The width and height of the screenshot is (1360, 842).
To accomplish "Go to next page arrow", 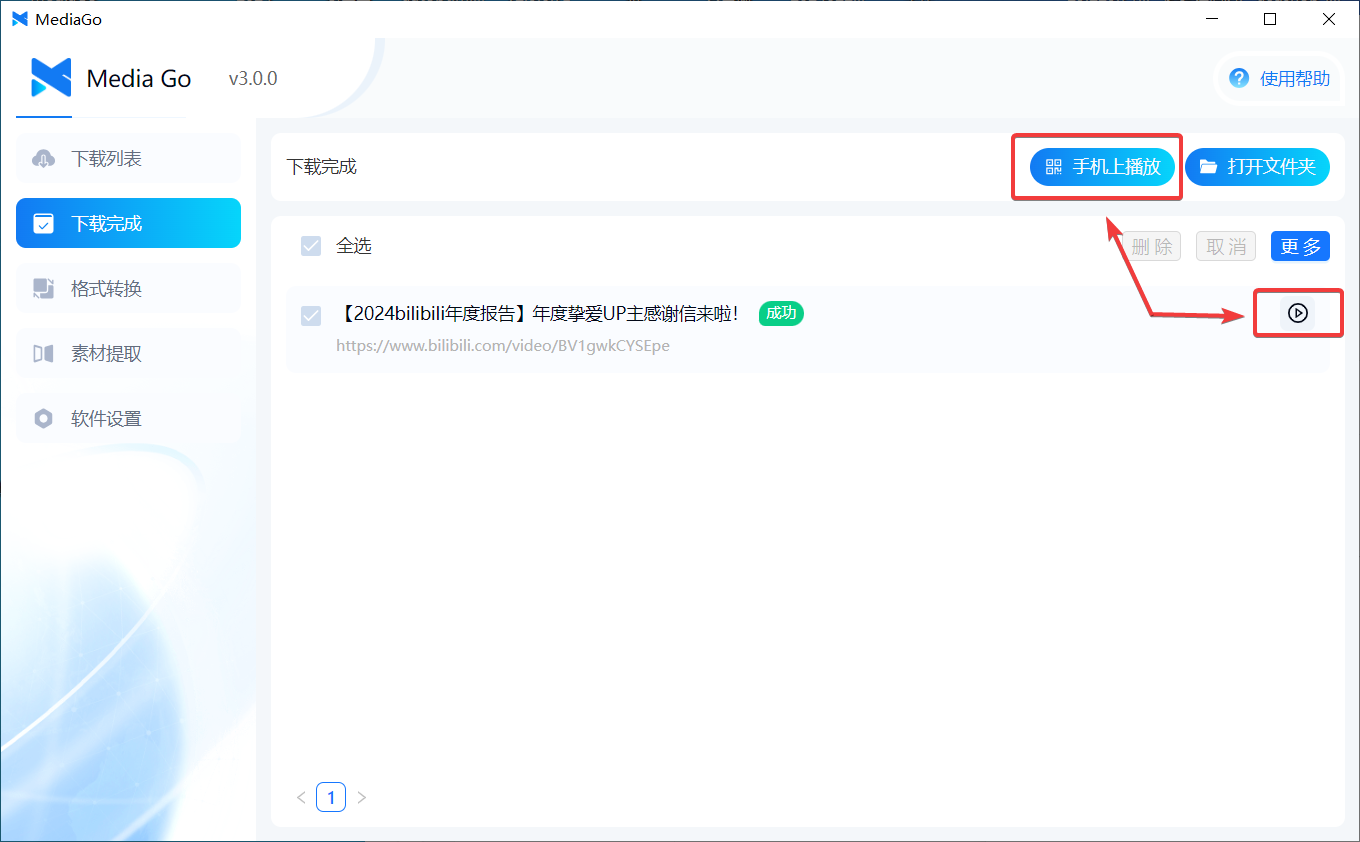I will click(362, 797).
